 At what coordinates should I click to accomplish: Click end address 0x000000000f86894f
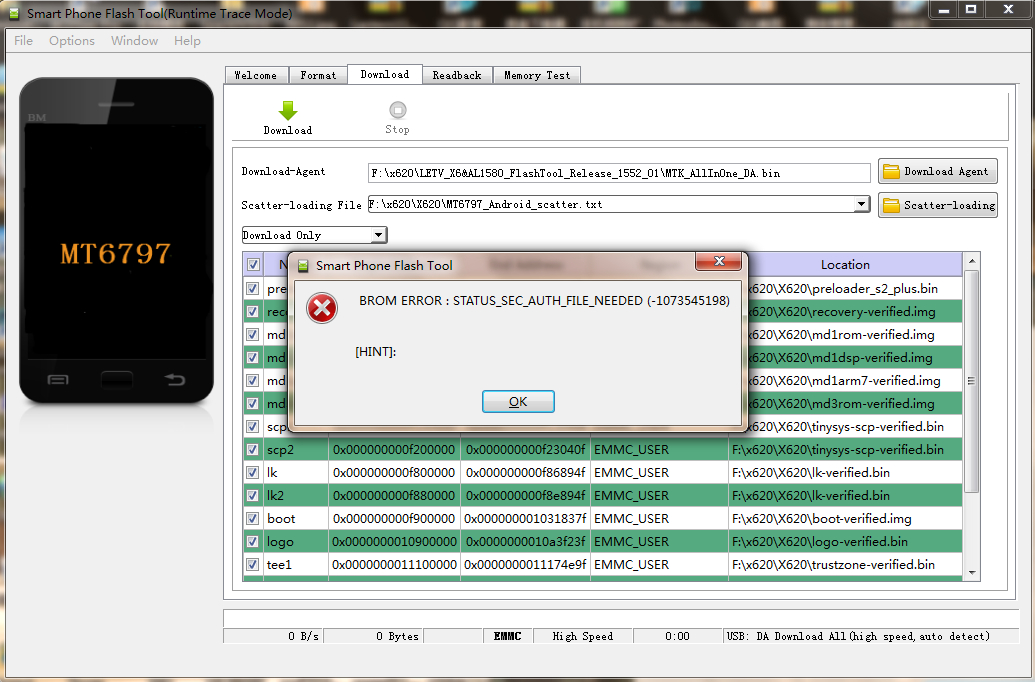click(x=525, y=473)
